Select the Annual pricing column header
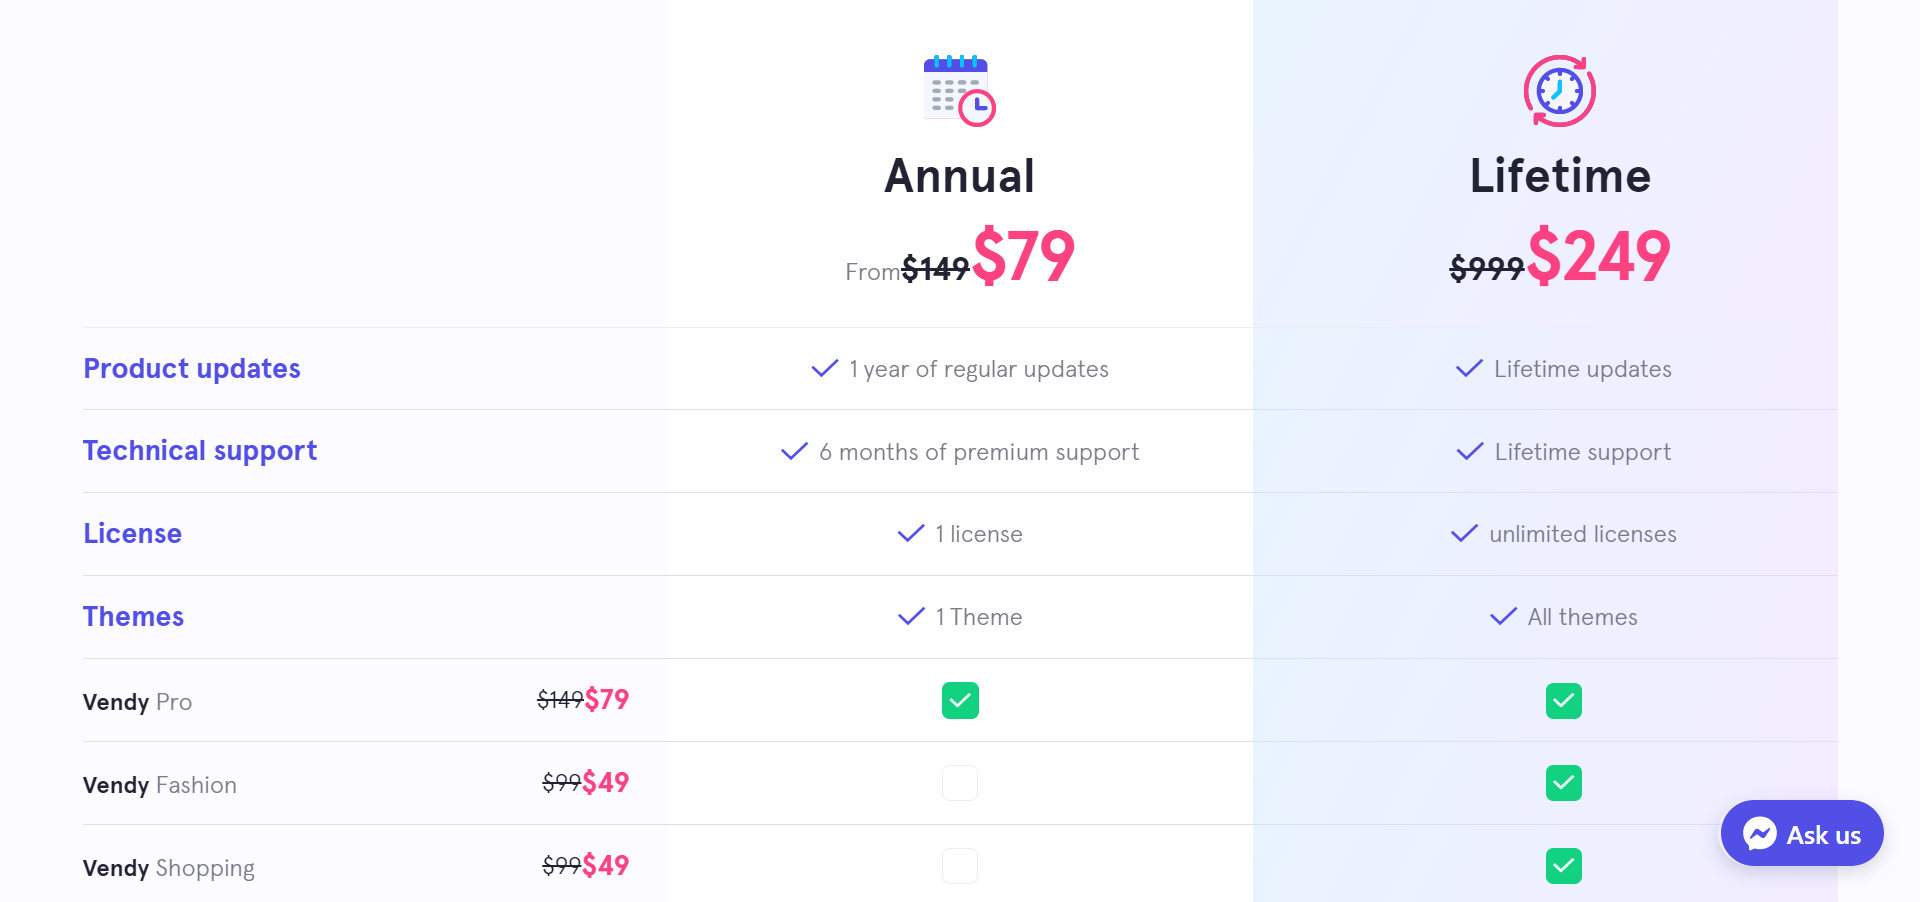 click(x=959, y=176)
